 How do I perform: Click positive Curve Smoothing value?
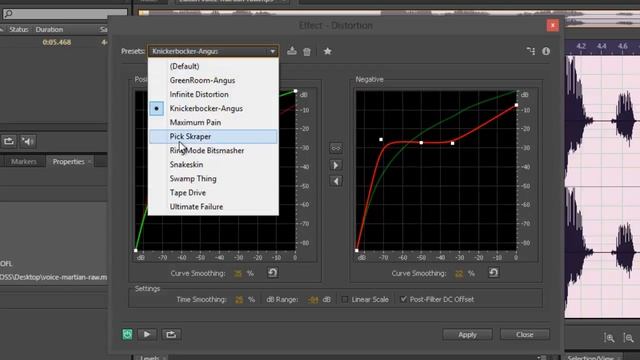238,273
